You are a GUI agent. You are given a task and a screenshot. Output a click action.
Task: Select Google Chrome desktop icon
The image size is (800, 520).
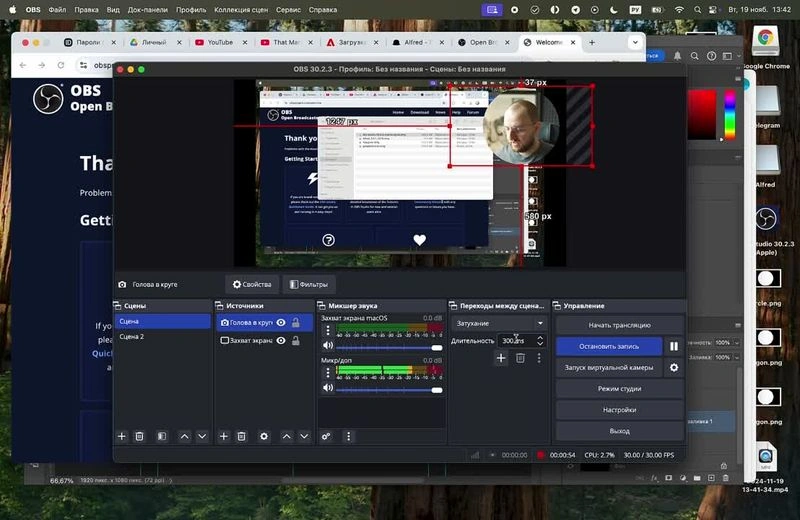click(764, 48)
